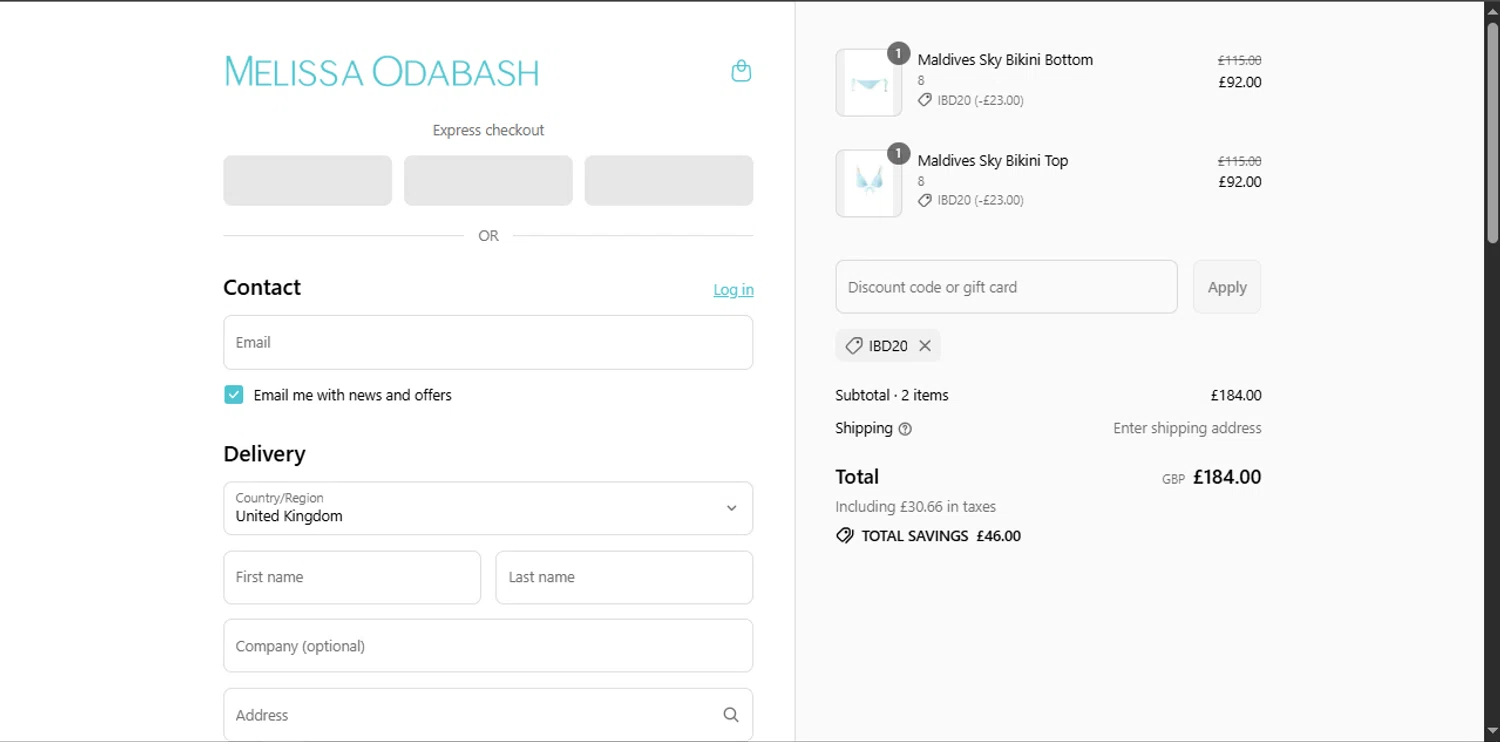Click the Apply discount button

tap(1227, 287)
